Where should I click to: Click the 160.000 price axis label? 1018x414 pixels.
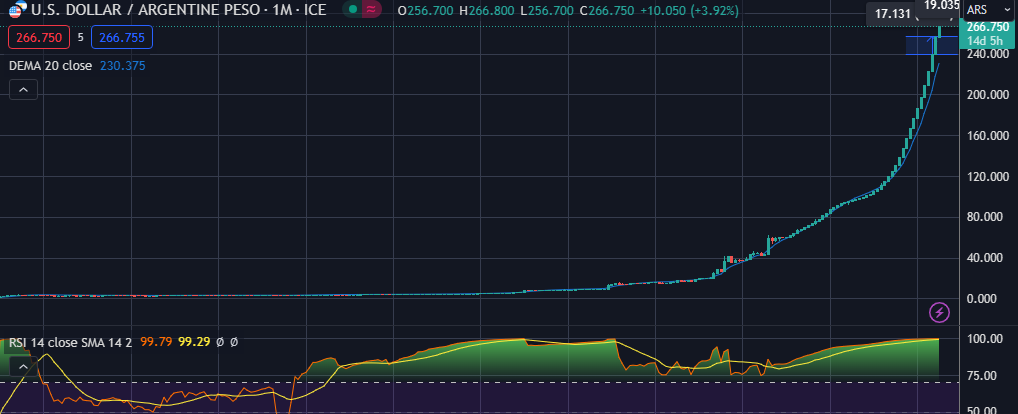(987, 136)
